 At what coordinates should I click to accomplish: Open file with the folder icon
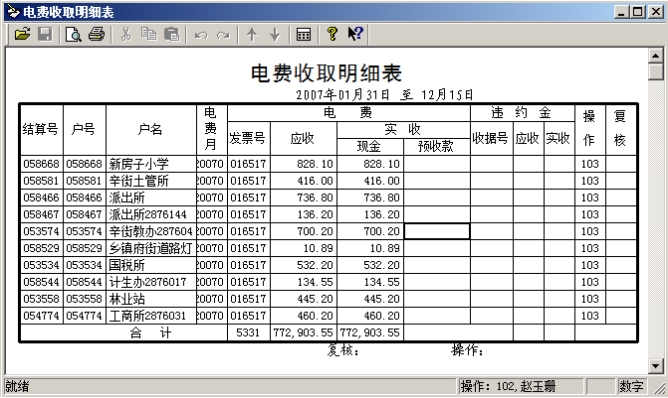22,34
